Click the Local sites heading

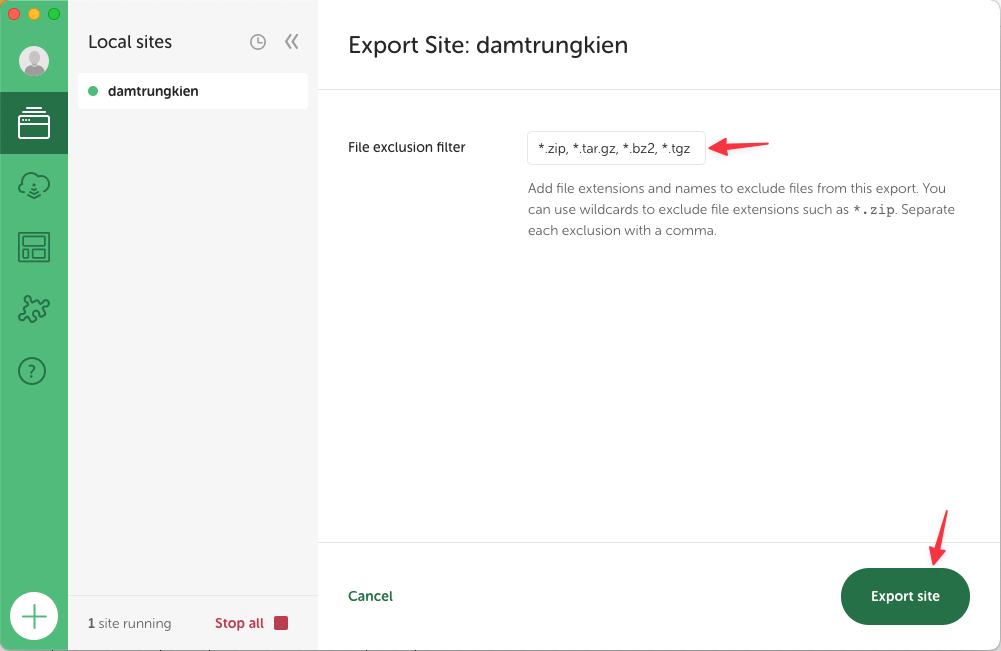click(x=130, y=42)
